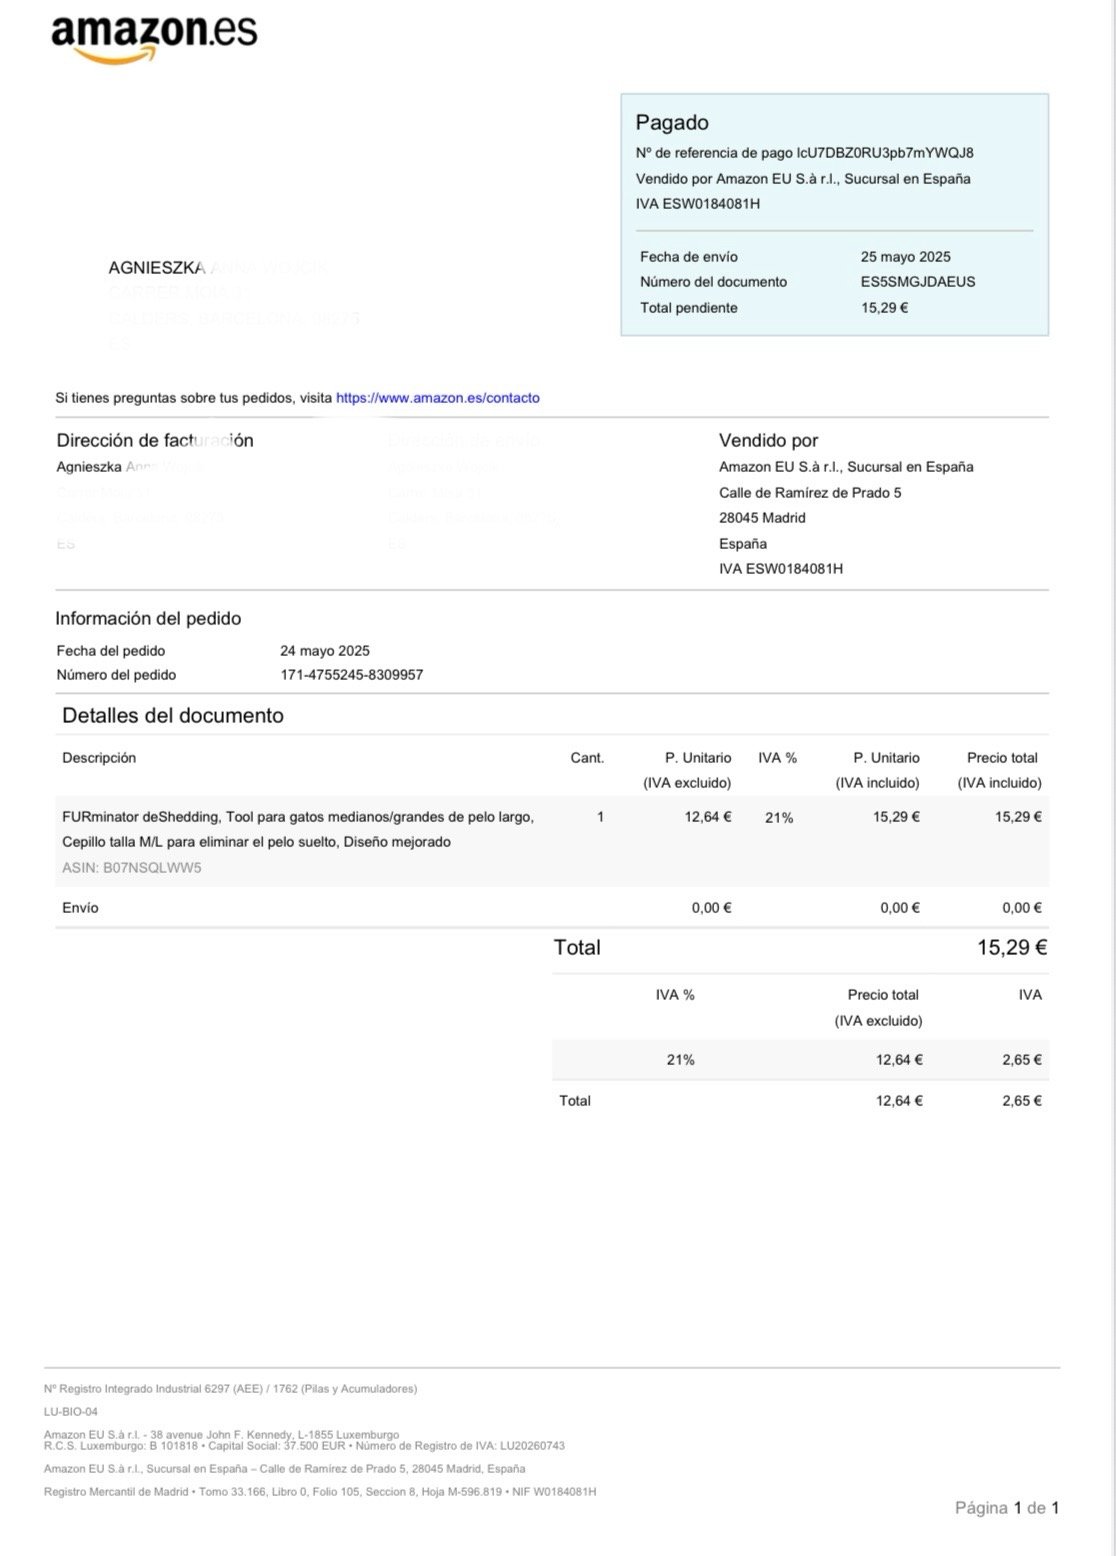This screenshot has width=1116, height=1556.
Task: Select document number ES5SMGJDAEUS
Action: coord(918,282)
